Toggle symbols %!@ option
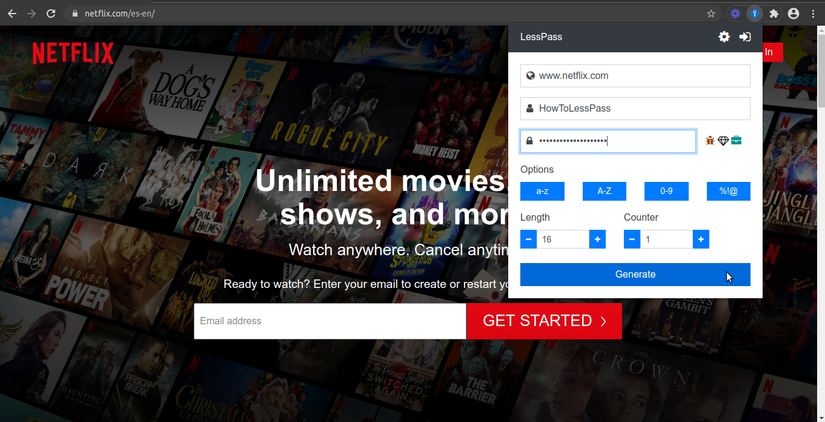This screenshot has width=825, height=422. tap(728, 191)
